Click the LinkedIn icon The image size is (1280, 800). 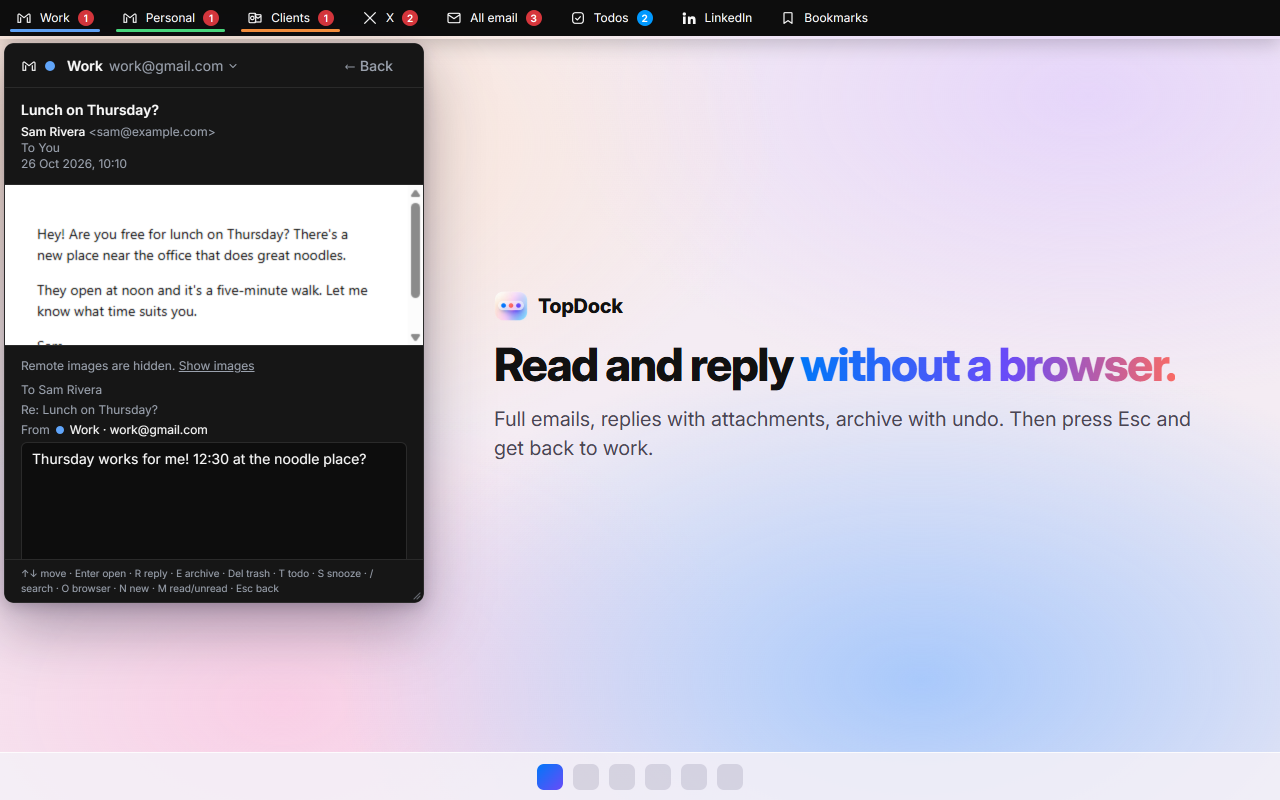click(689, 18)
